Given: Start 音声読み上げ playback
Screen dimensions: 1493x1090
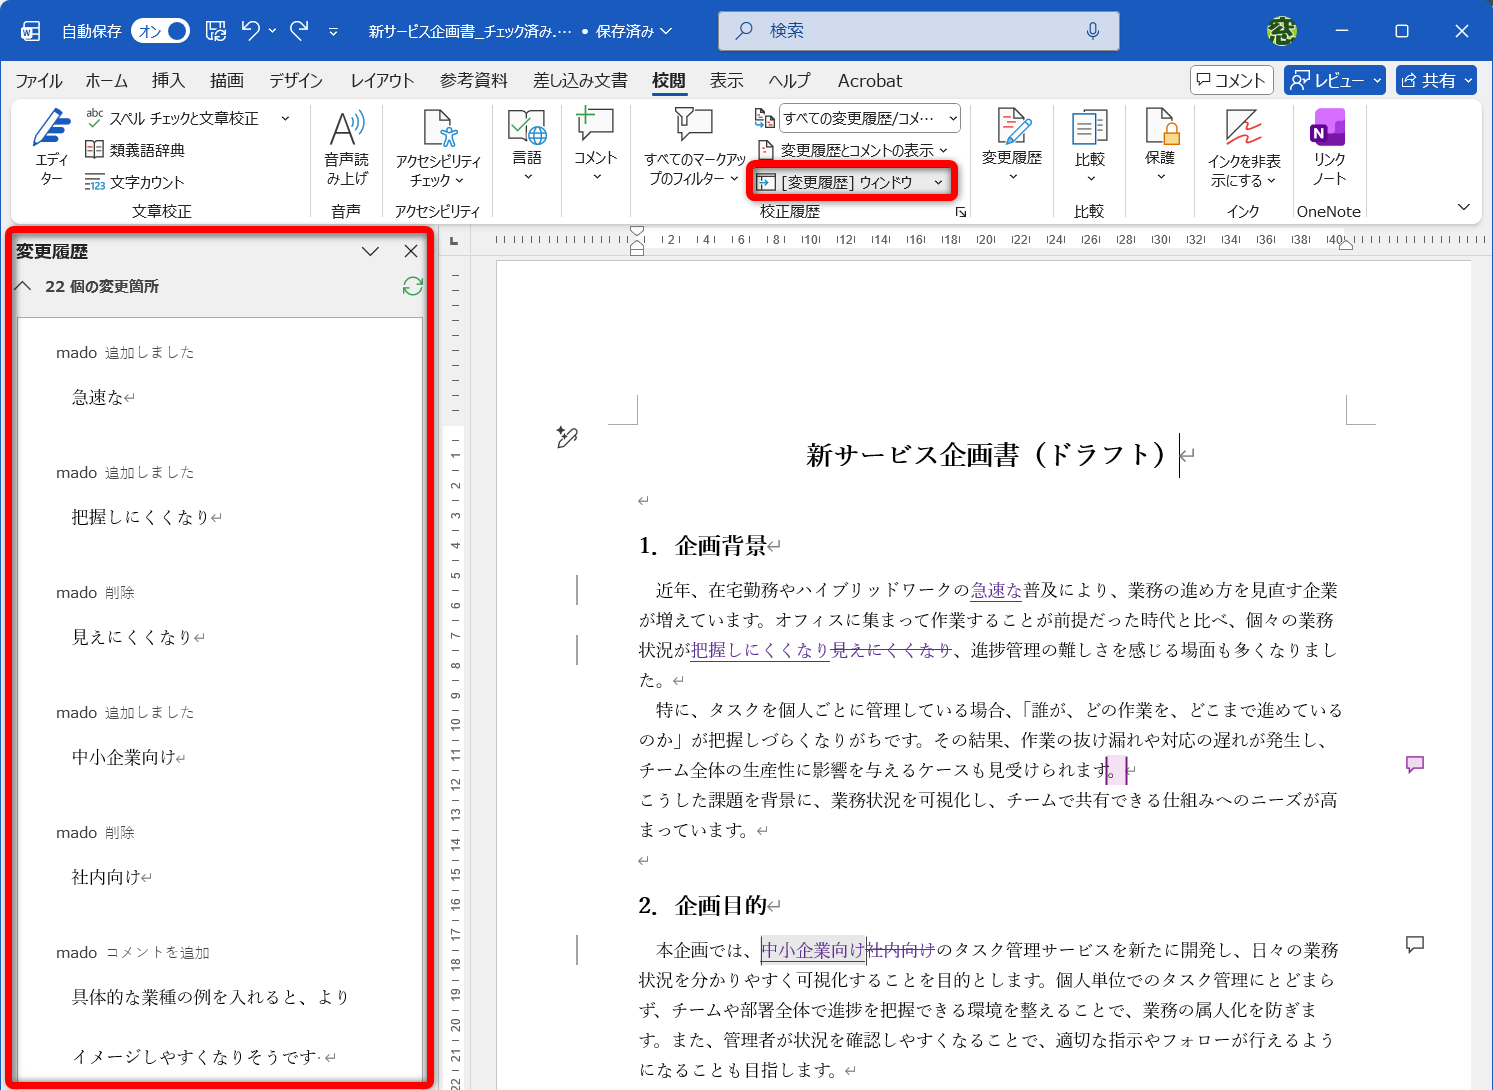Looking at the screenshot, I should [x=347, y=147].
